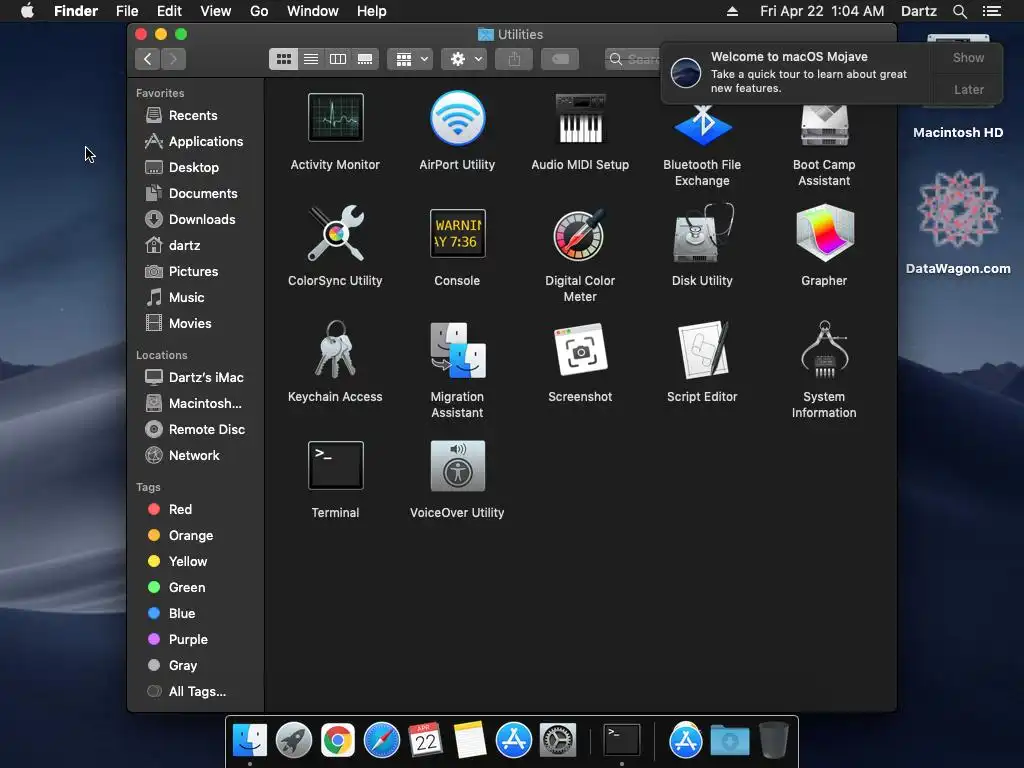
Task: Open the Apple menu
Action: tap(27, 11)
